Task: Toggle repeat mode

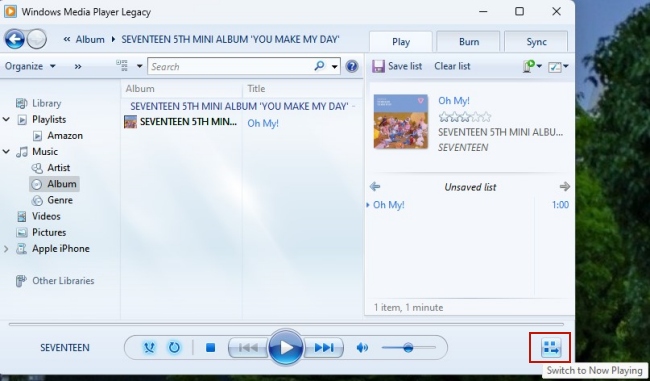Action: pos(174,347)
